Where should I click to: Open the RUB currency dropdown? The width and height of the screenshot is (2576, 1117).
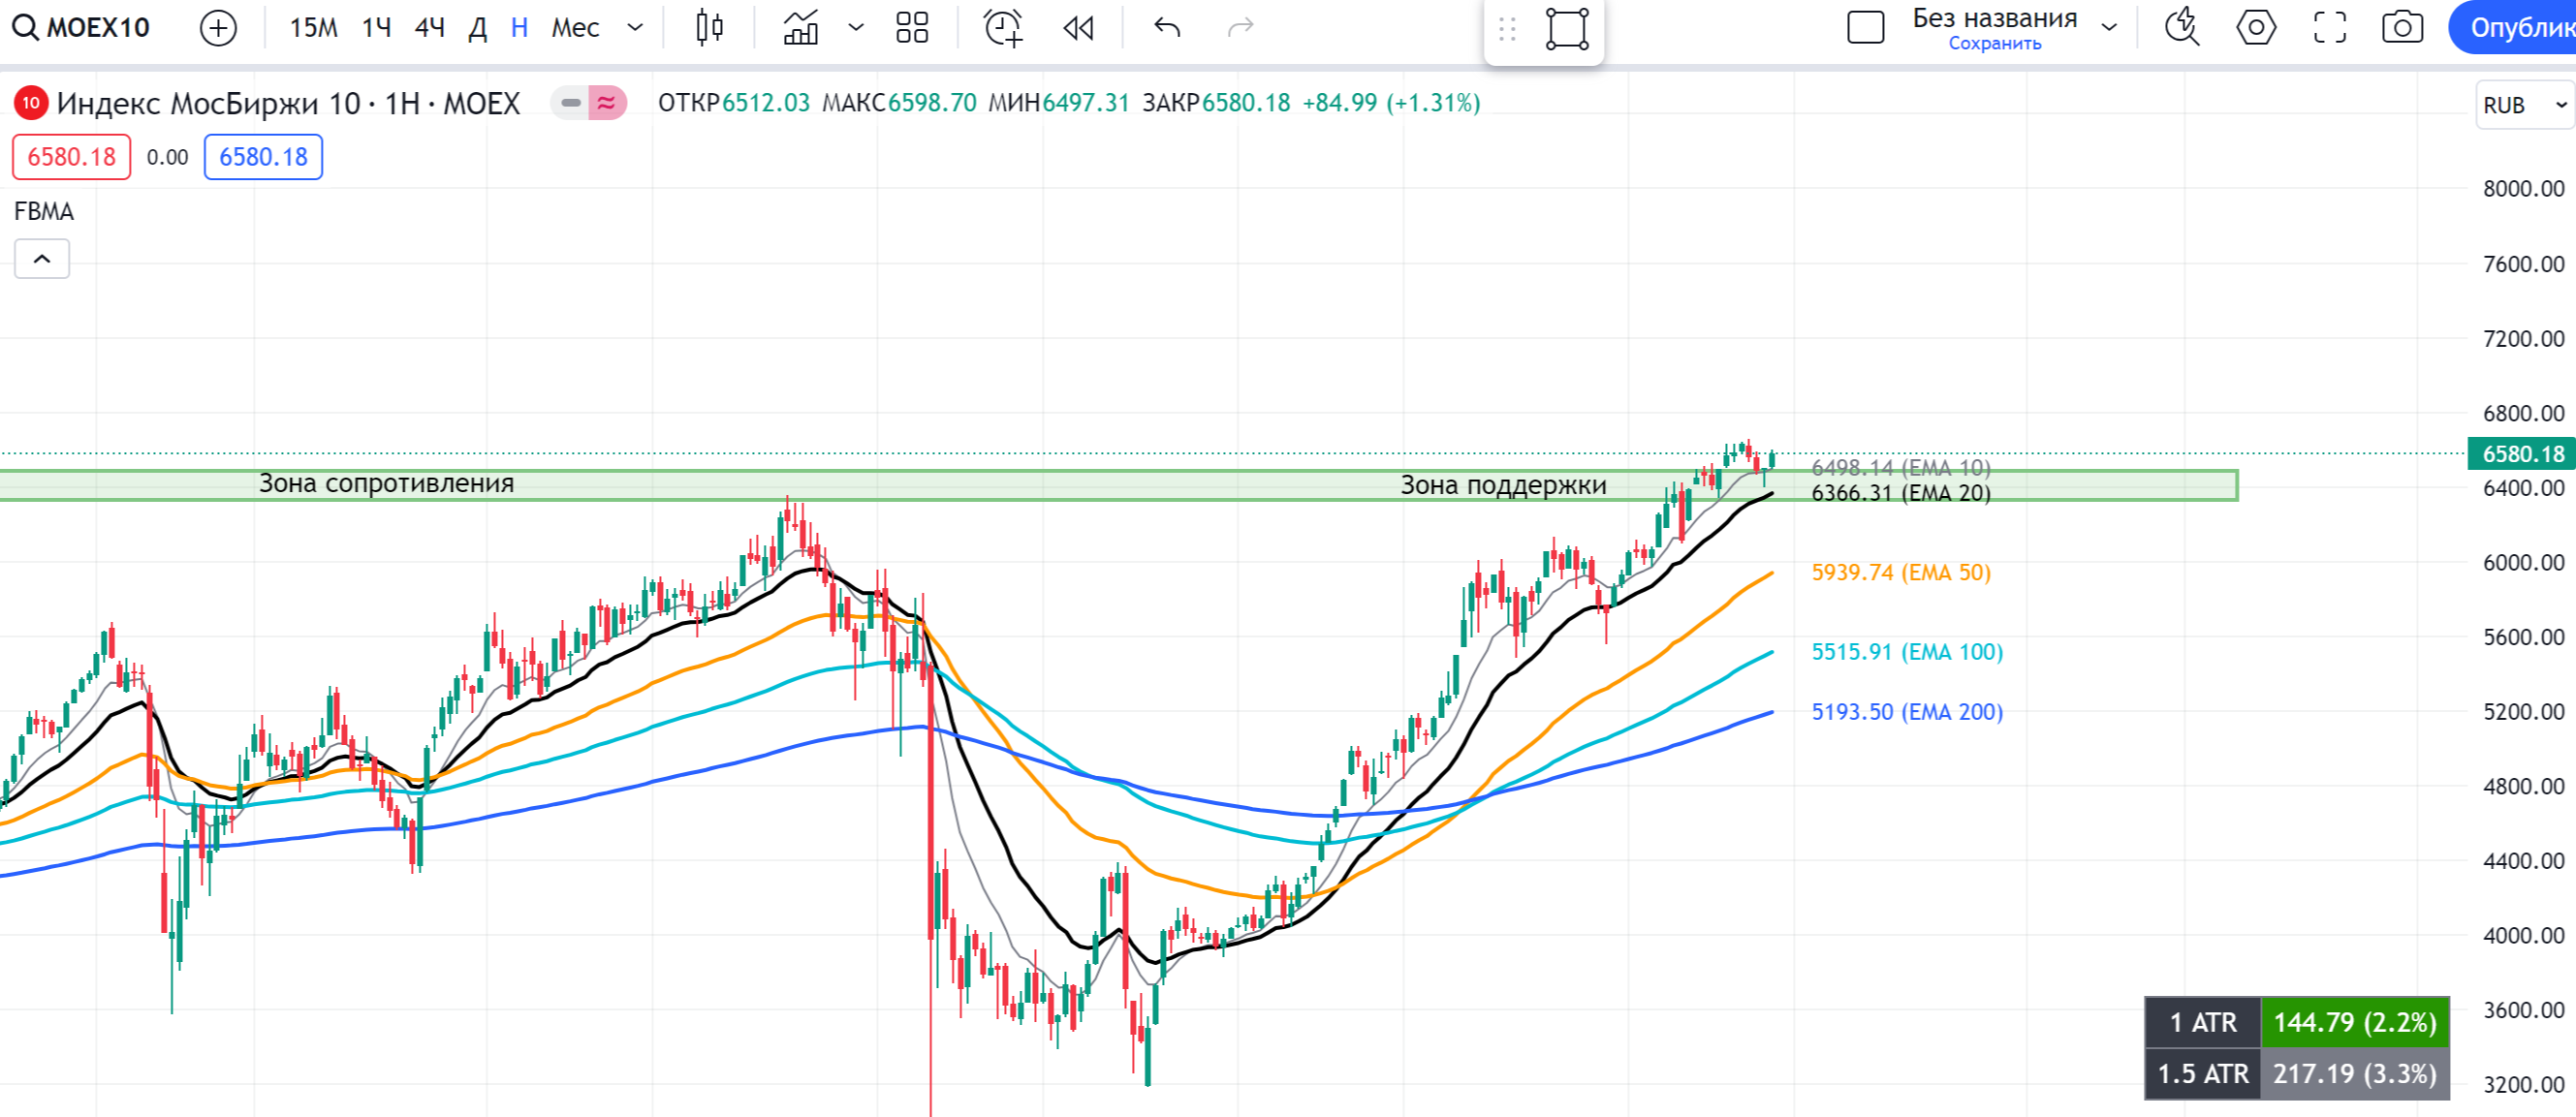coord(2523,105)
